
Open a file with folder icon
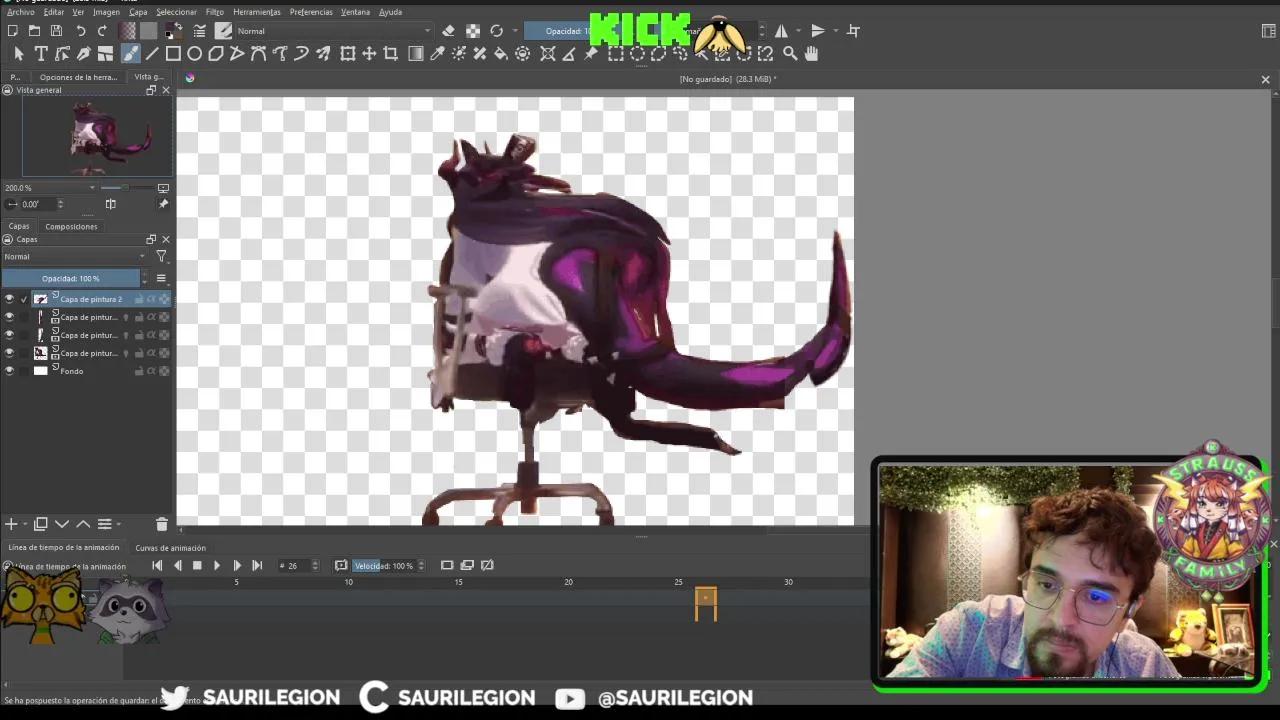tap(34, 31)
